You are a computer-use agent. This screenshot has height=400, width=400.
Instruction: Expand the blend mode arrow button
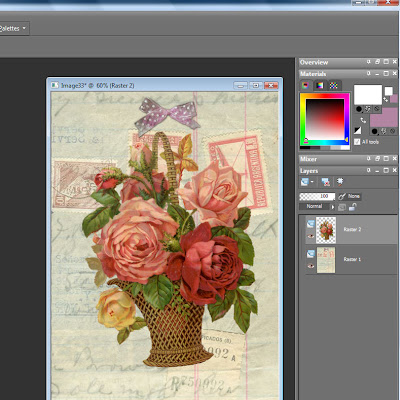[333, 207]
